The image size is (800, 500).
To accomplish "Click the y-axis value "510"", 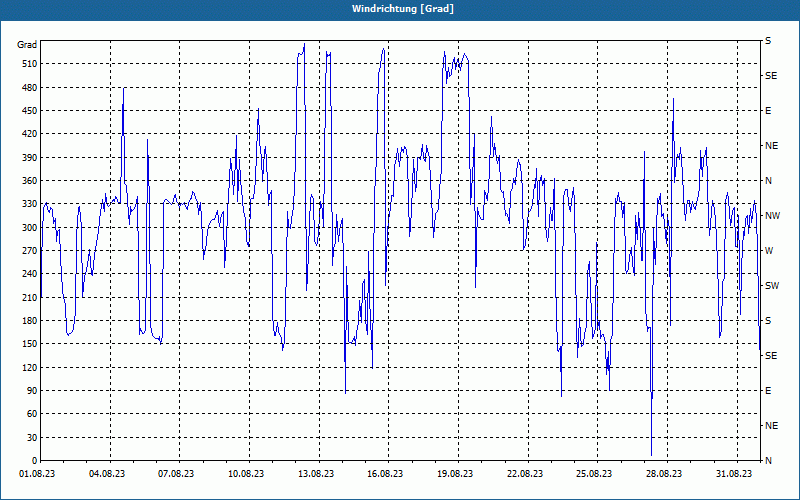I will 29,64.
